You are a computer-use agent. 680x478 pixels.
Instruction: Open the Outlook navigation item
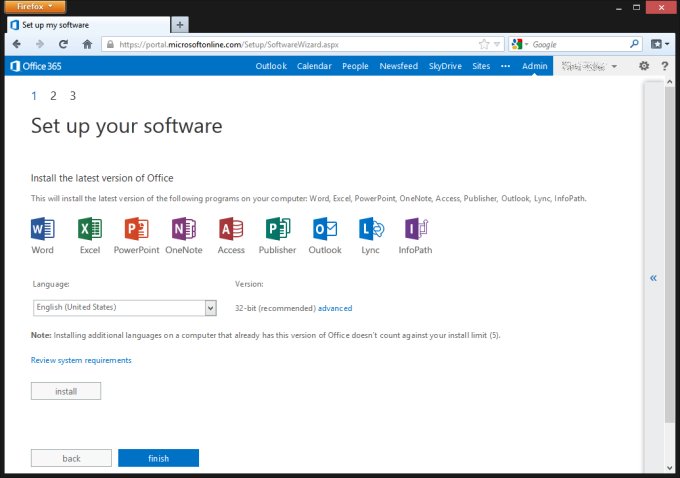point(271,66)
